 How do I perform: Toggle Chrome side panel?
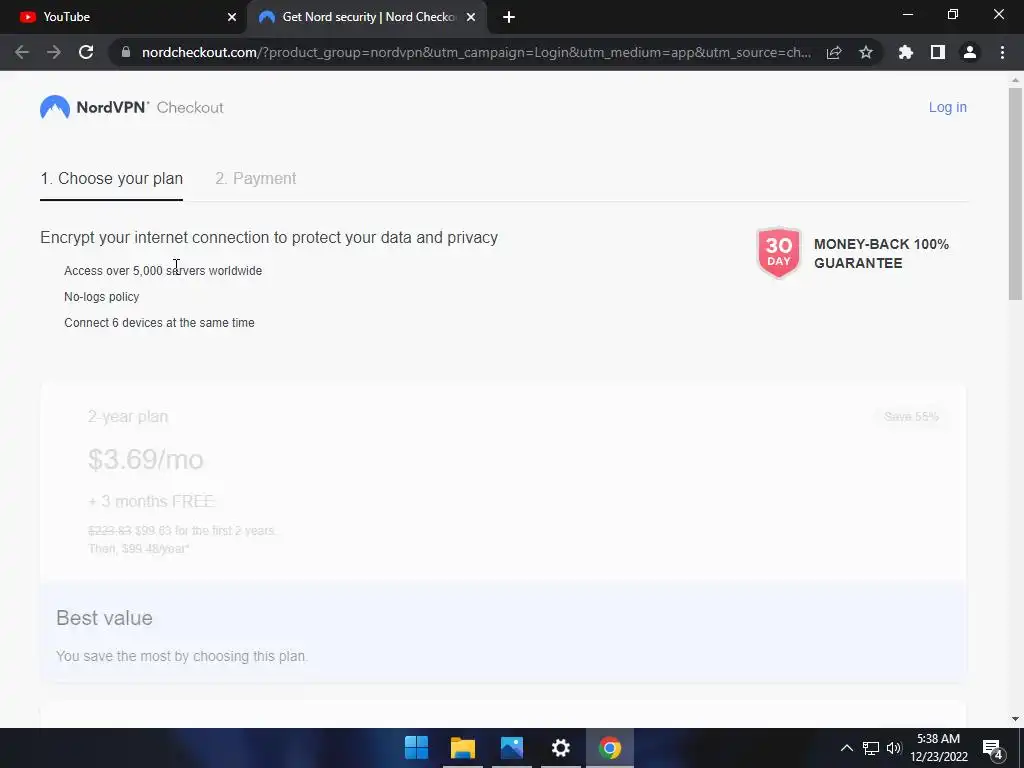[x=938, y=52]
